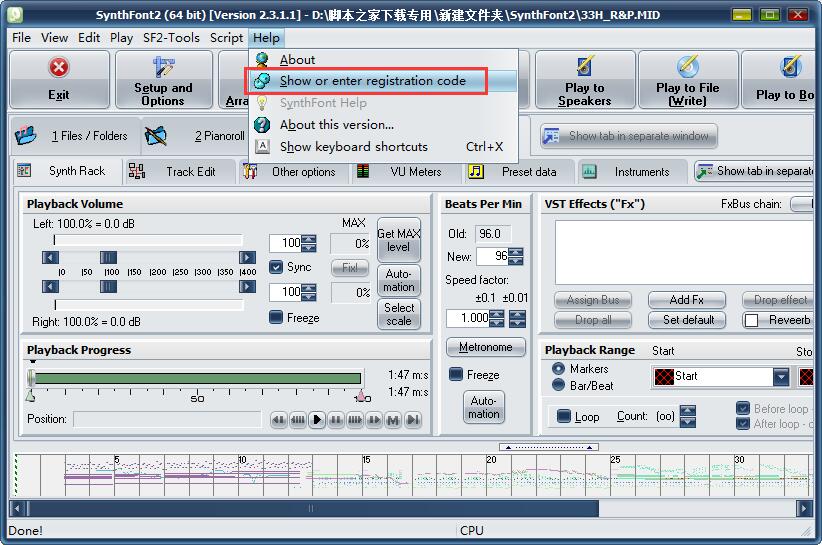This screenshot has width=822, height=545.
Task: Click the right channel volume slider thumb
Action: [x=108, y=287]
